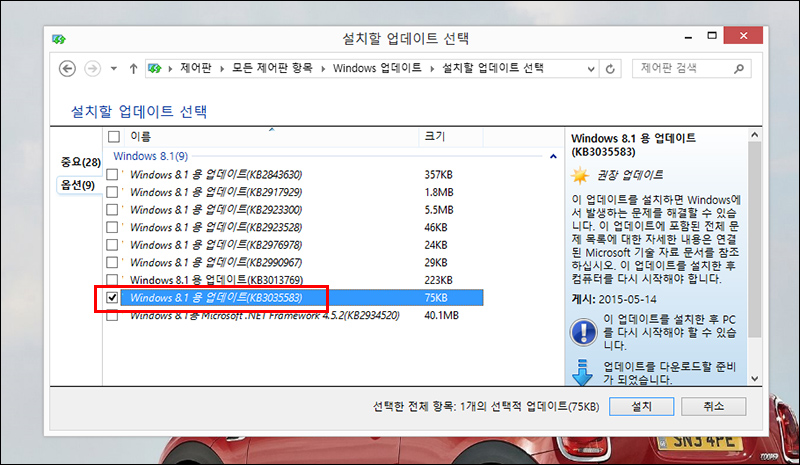
Task: Go back with the back arrow
Action: pos(67,68)
